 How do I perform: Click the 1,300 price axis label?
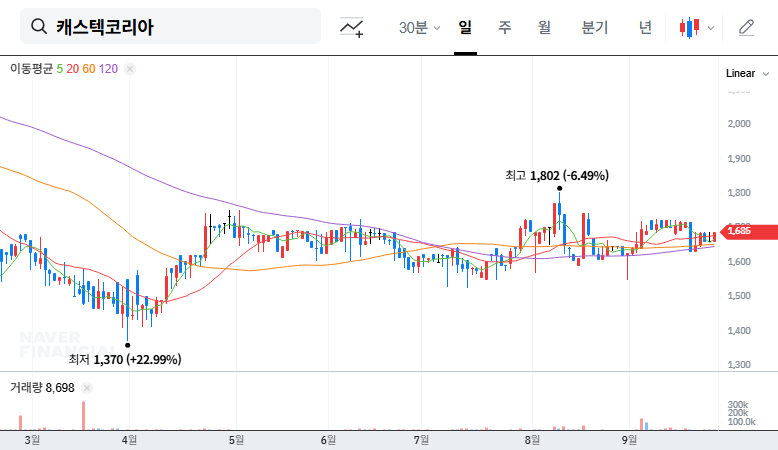pyautogui.click(x=739, y=365)
